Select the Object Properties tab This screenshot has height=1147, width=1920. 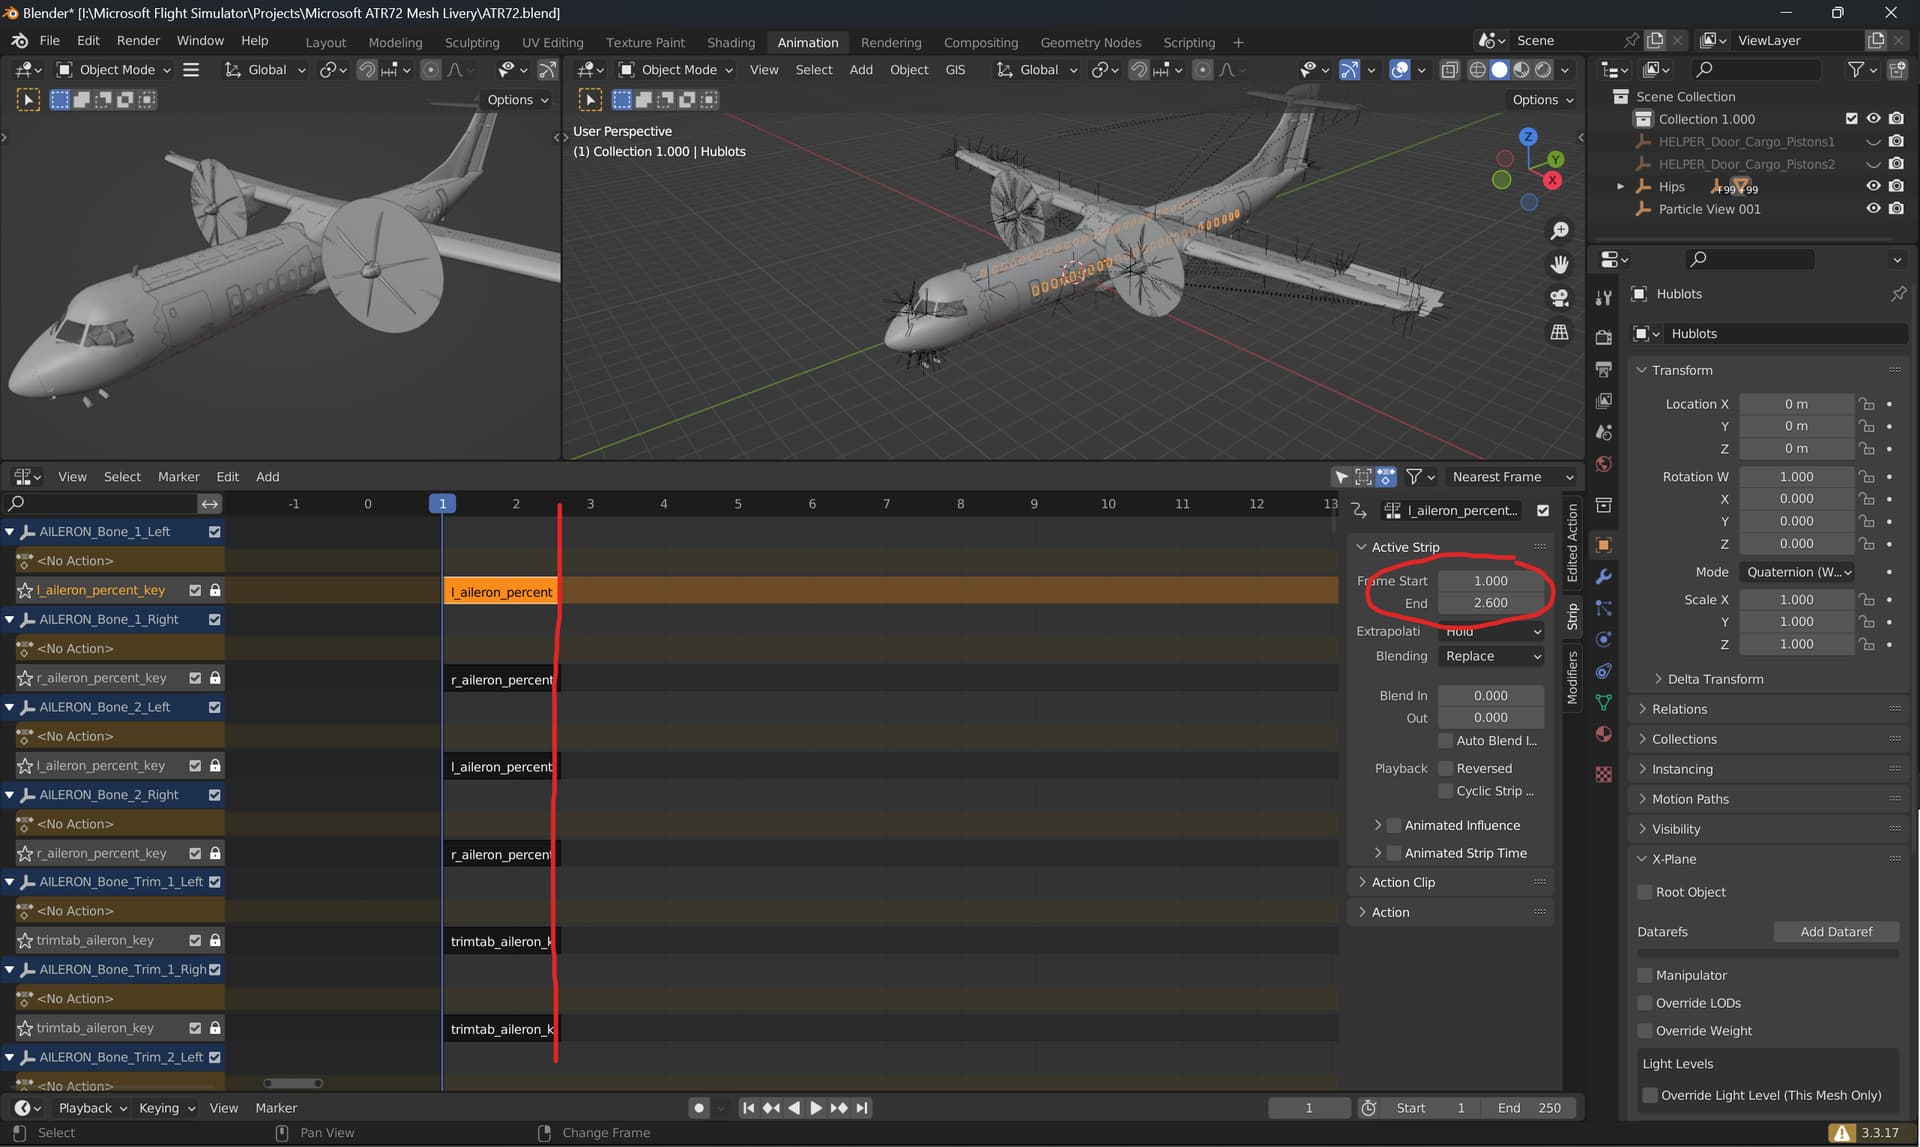click(x=1603, y=545)
